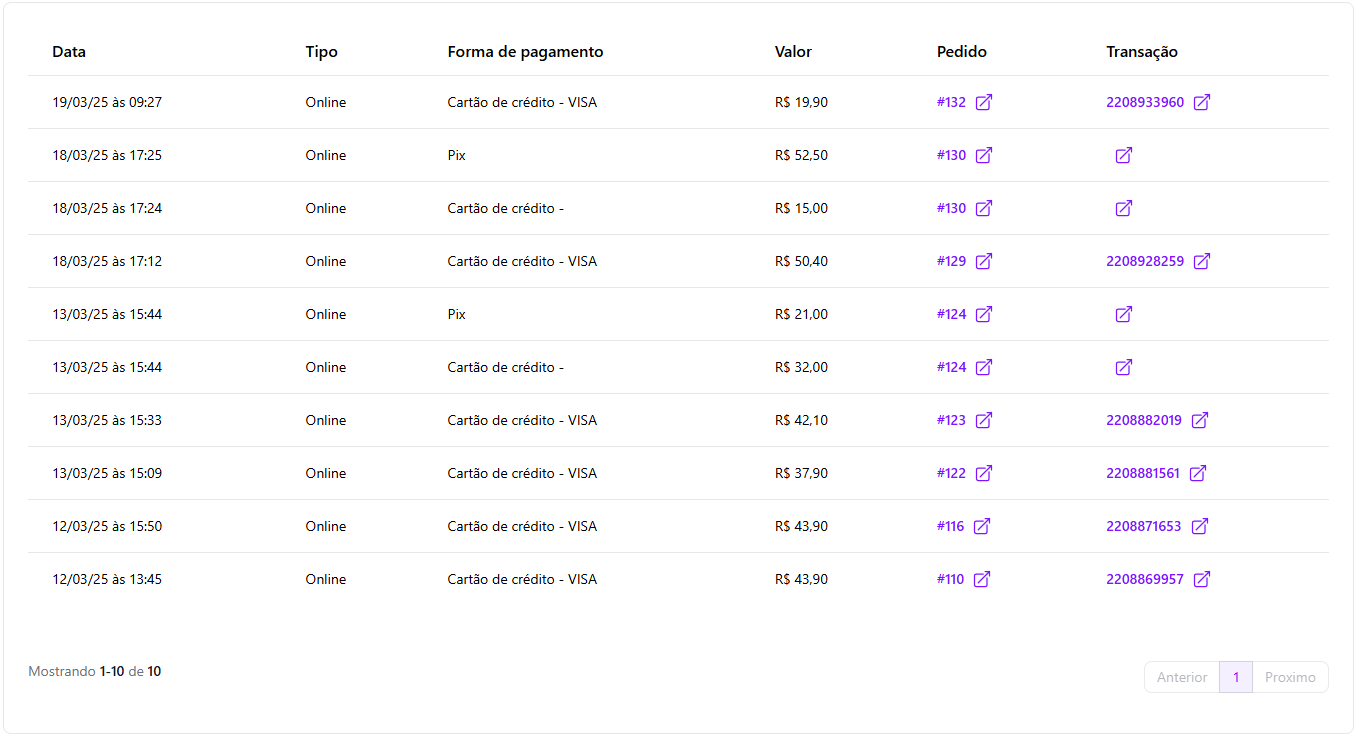
Task: Select page 1 in pagination
Action: pos(1236,677)
